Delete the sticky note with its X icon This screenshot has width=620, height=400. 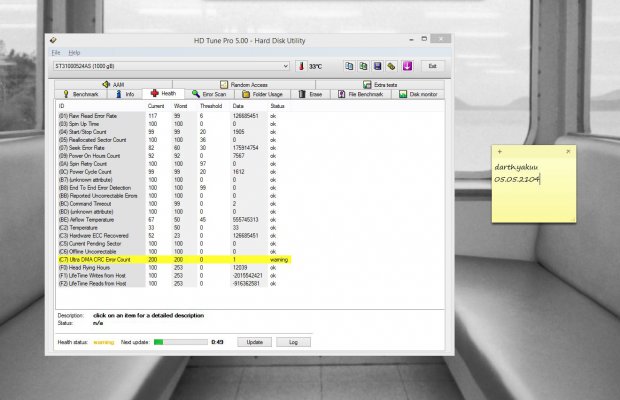coord(568,151)
